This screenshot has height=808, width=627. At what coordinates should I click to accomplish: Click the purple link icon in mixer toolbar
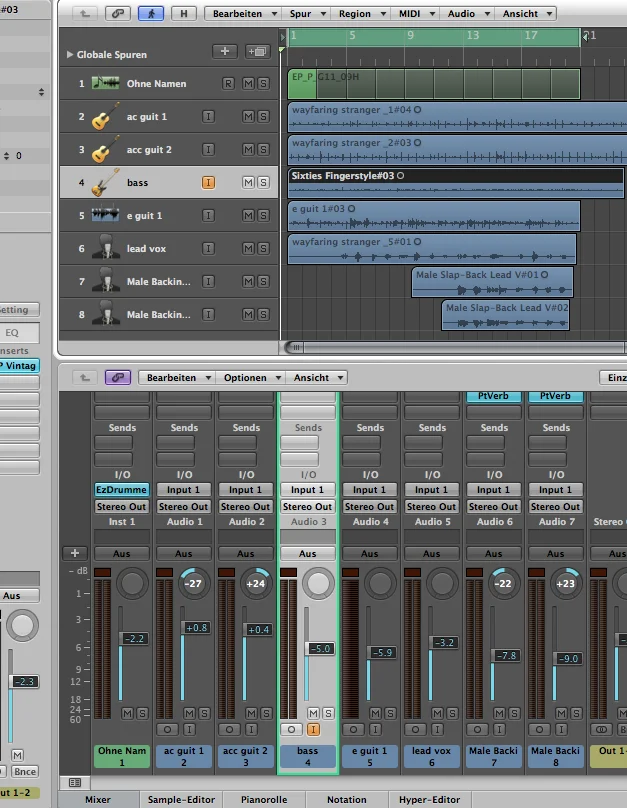[x=118, y=378]
